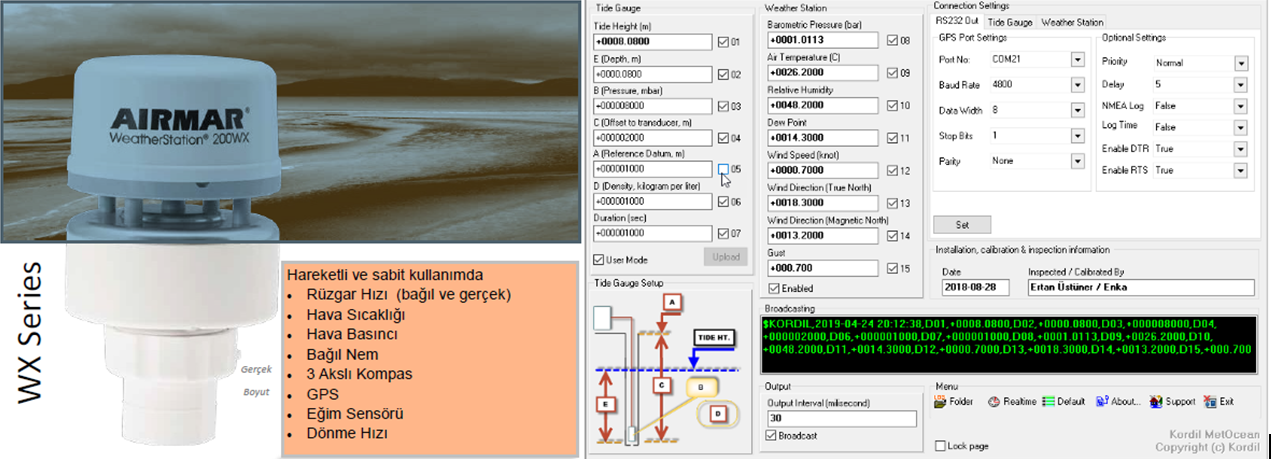Enable the Lock page checkbox

940,446
